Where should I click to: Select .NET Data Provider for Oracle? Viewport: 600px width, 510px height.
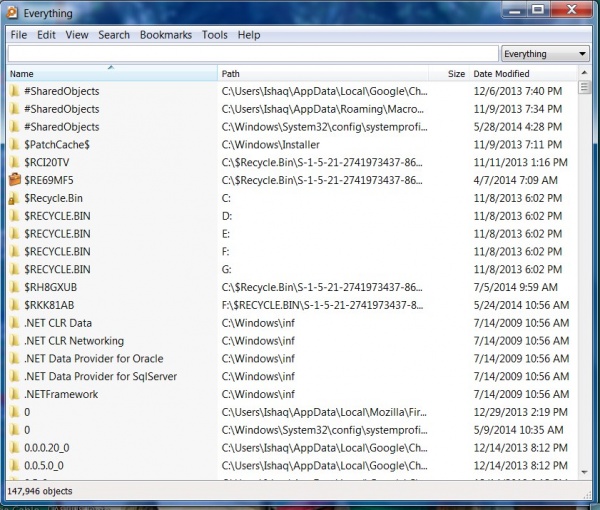(x=93, y=358)
